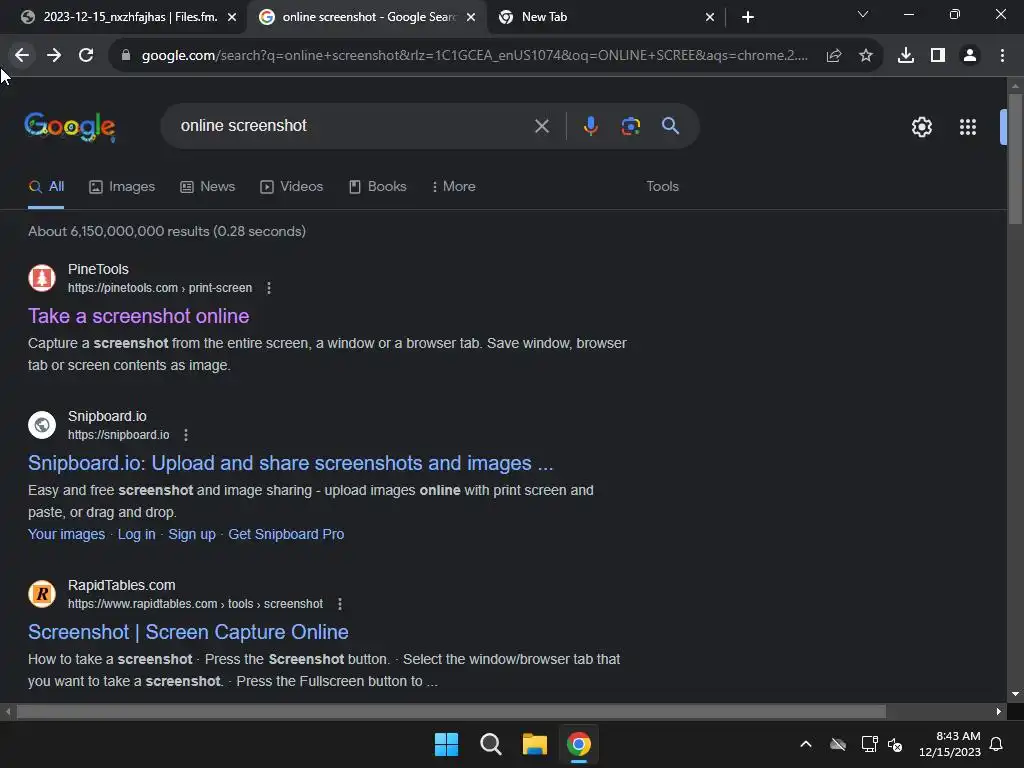Switch to Books results

(377, 187)
